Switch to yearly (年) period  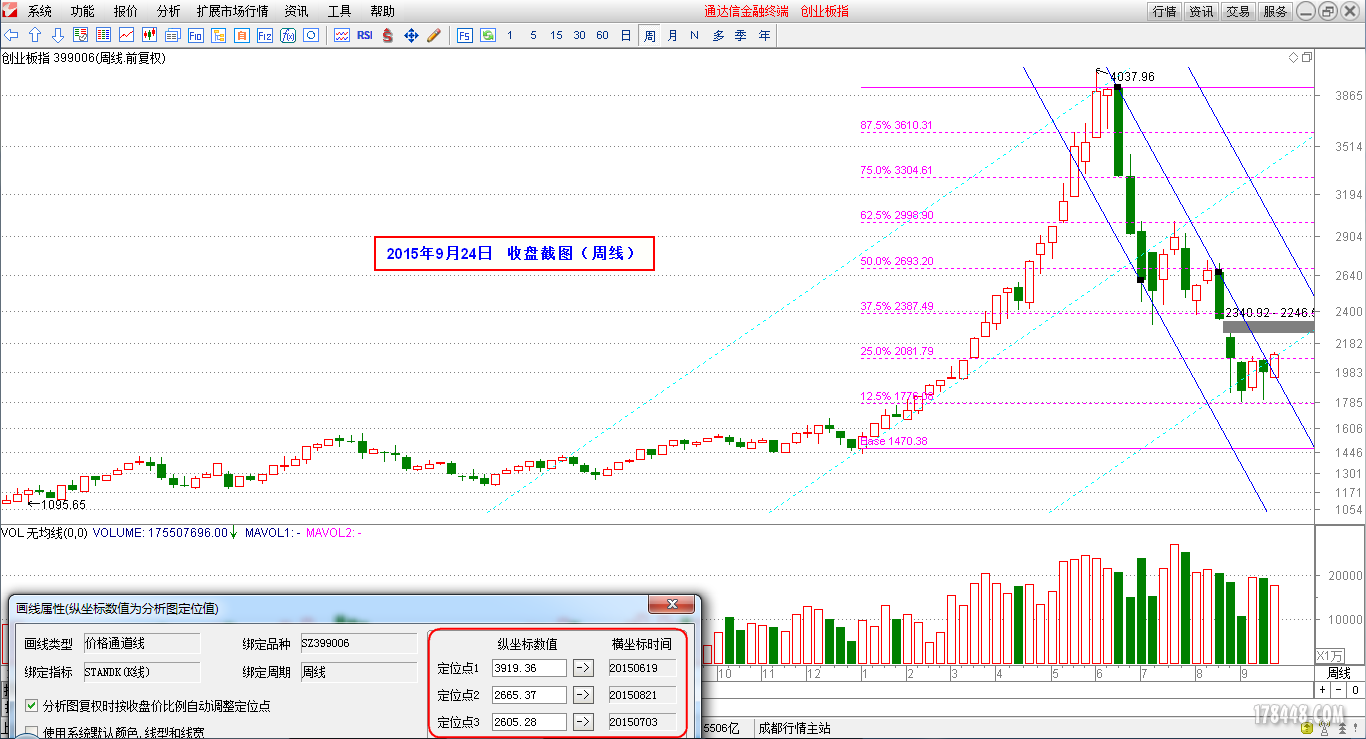click(764, 35)
